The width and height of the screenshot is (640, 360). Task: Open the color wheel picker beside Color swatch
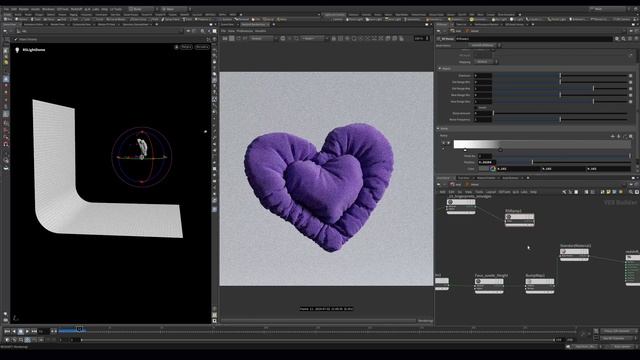pyautogui.click(x=493, y=169)
